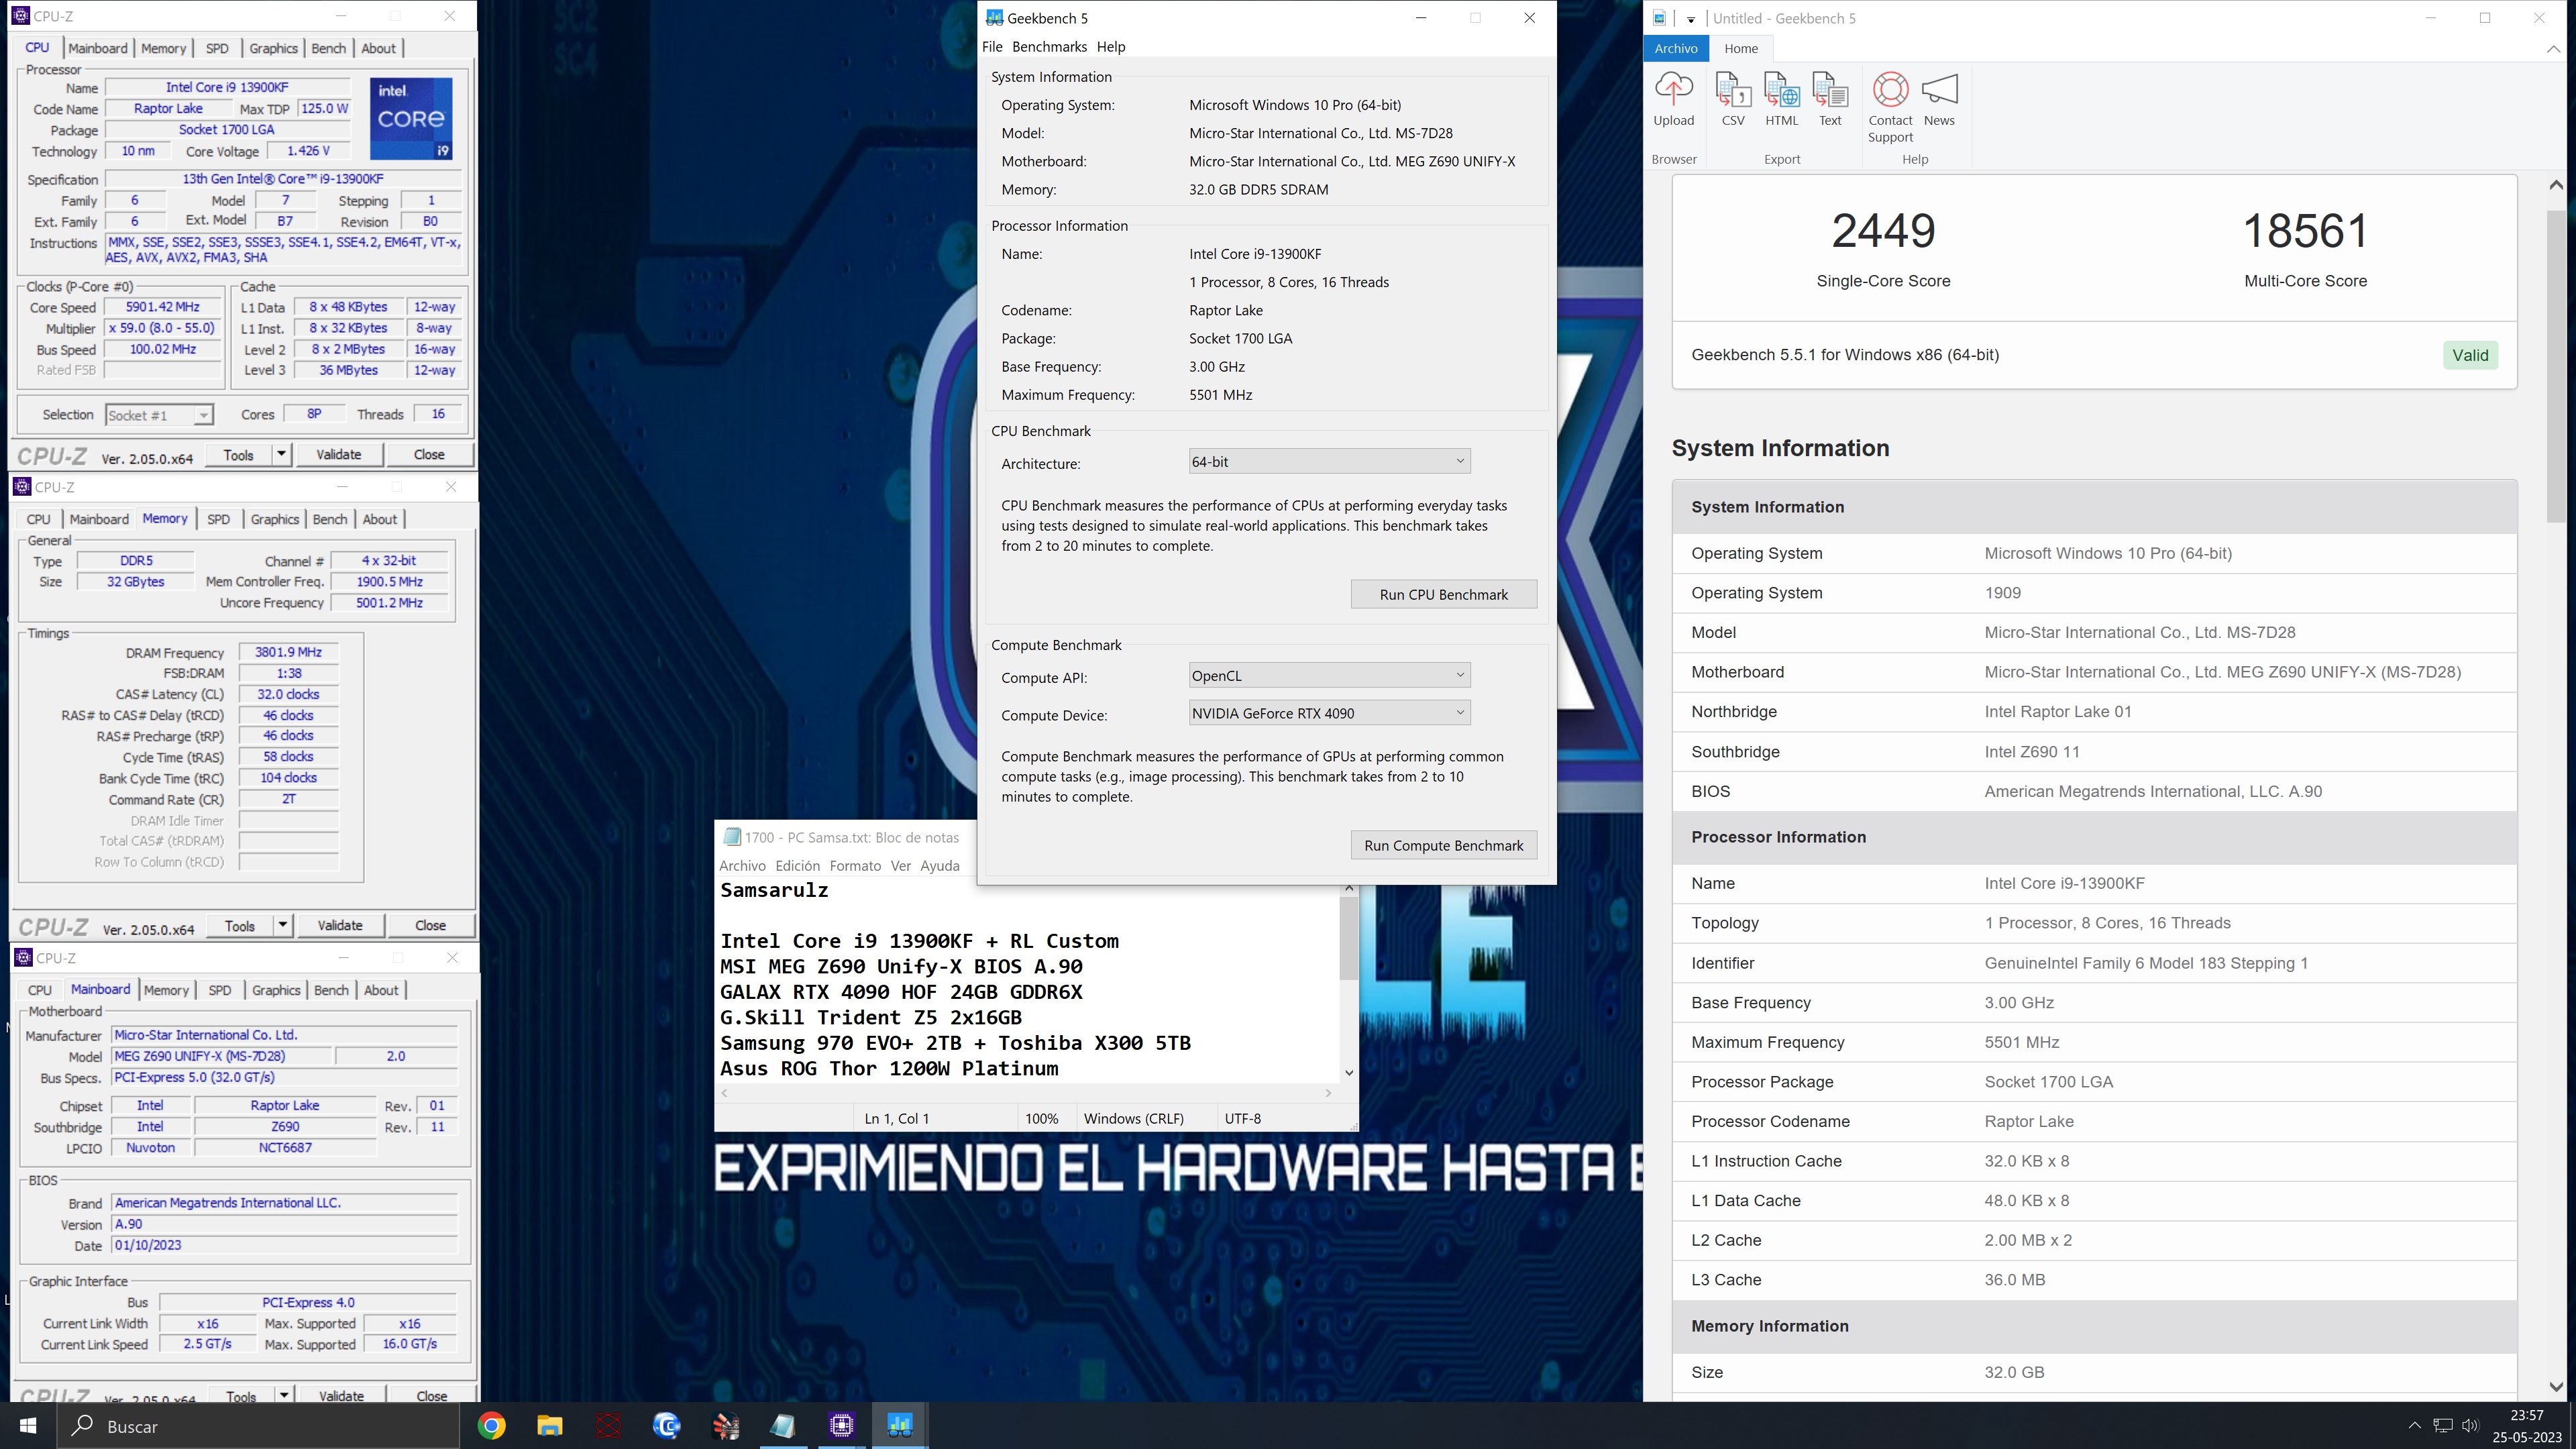2576x1449 pixels.
Task: Open Edición menu in Notepad
Action: 797,866
